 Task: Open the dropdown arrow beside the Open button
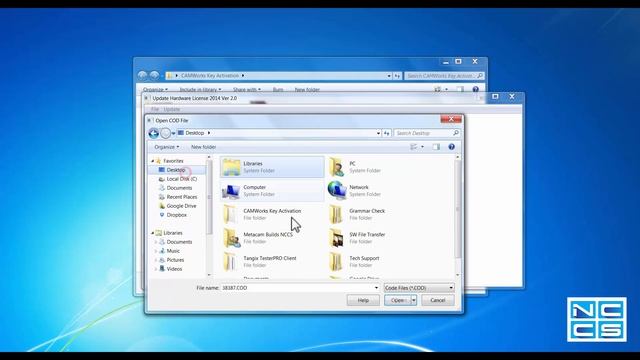(x=414, y=300)
